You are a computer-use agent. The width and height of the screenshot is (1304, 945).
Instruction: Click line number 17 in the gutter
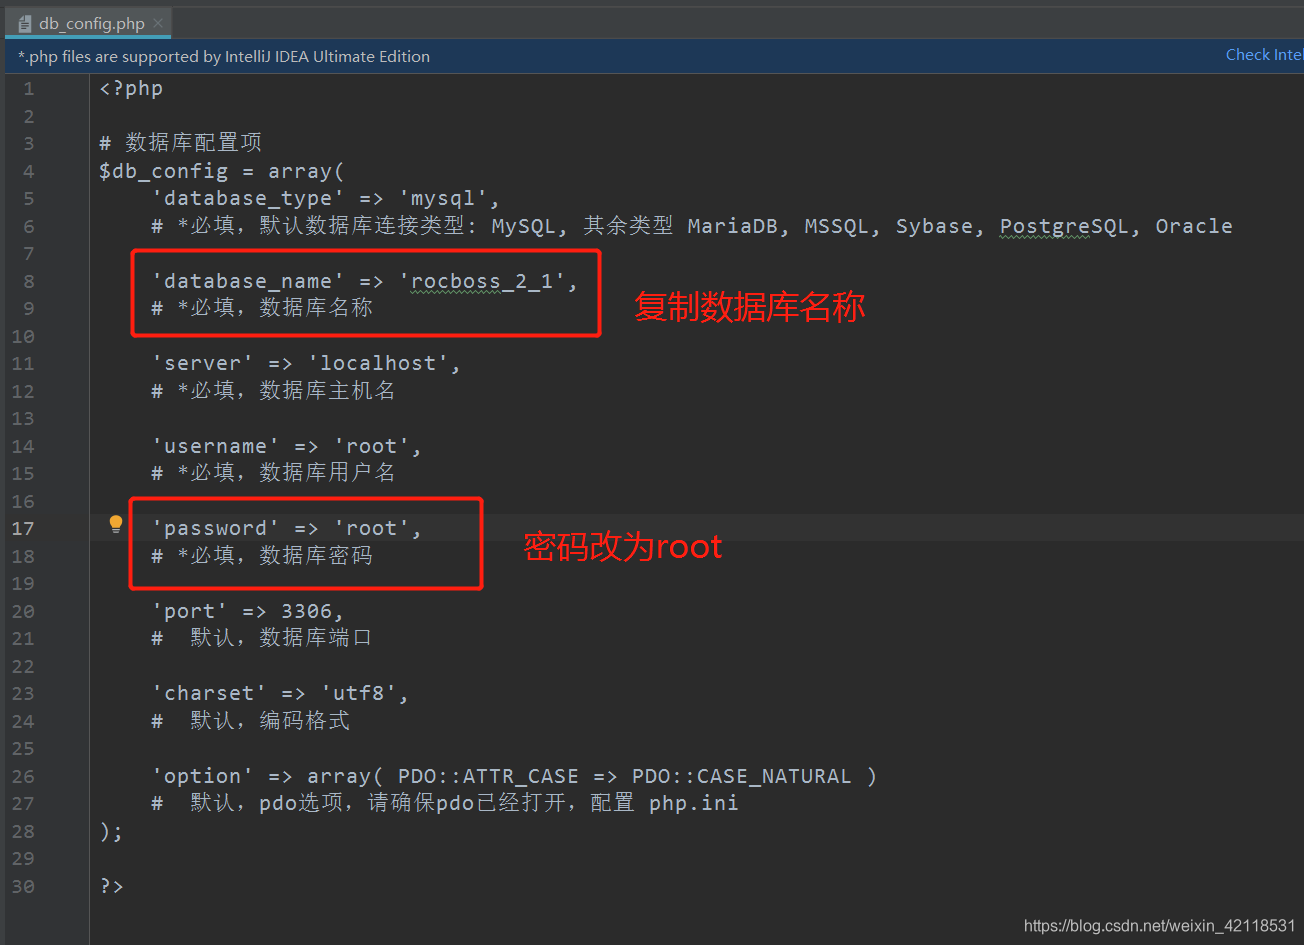point(22,529)
